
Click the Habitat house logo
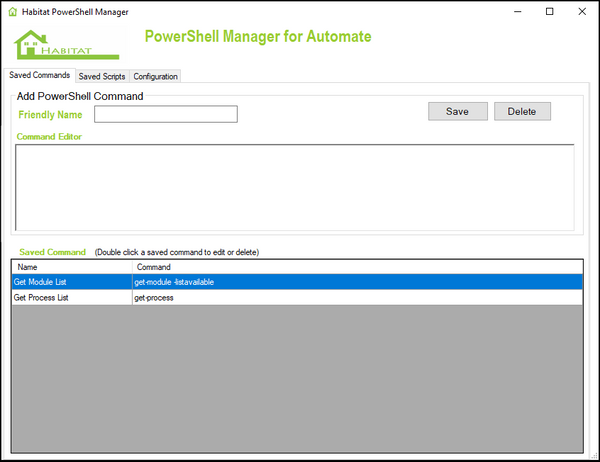click(65, 44)
